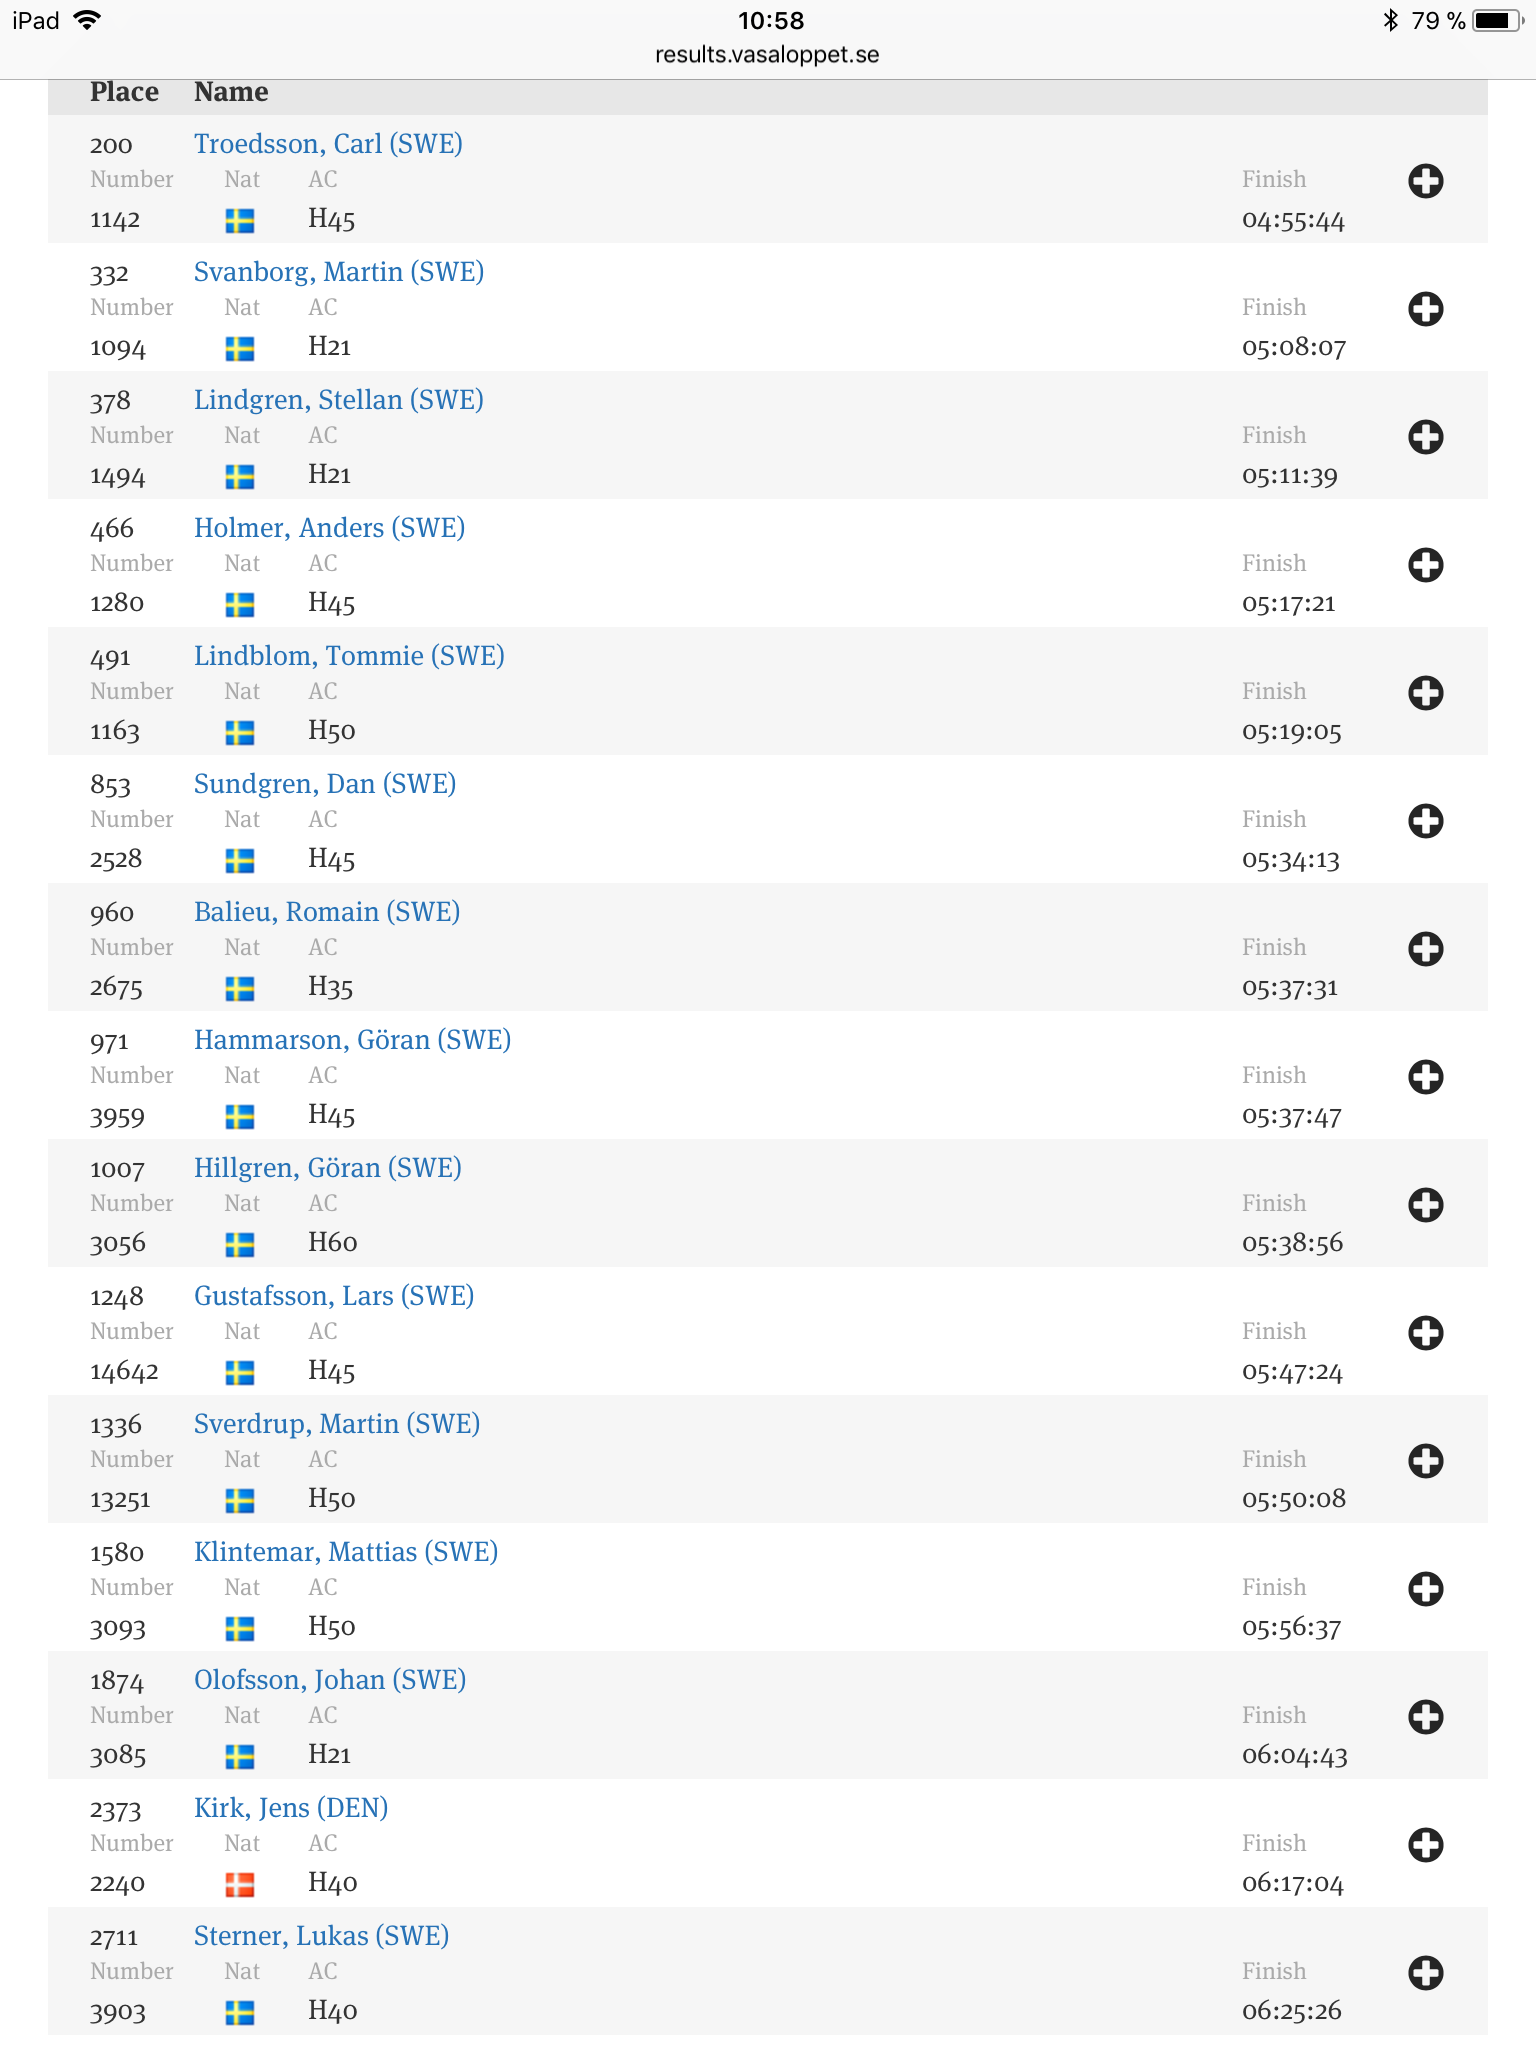1536x2048 pixels.
Task: Click plus icon on Gustafsson, Lars row
Action: tap(1425, 1333)
